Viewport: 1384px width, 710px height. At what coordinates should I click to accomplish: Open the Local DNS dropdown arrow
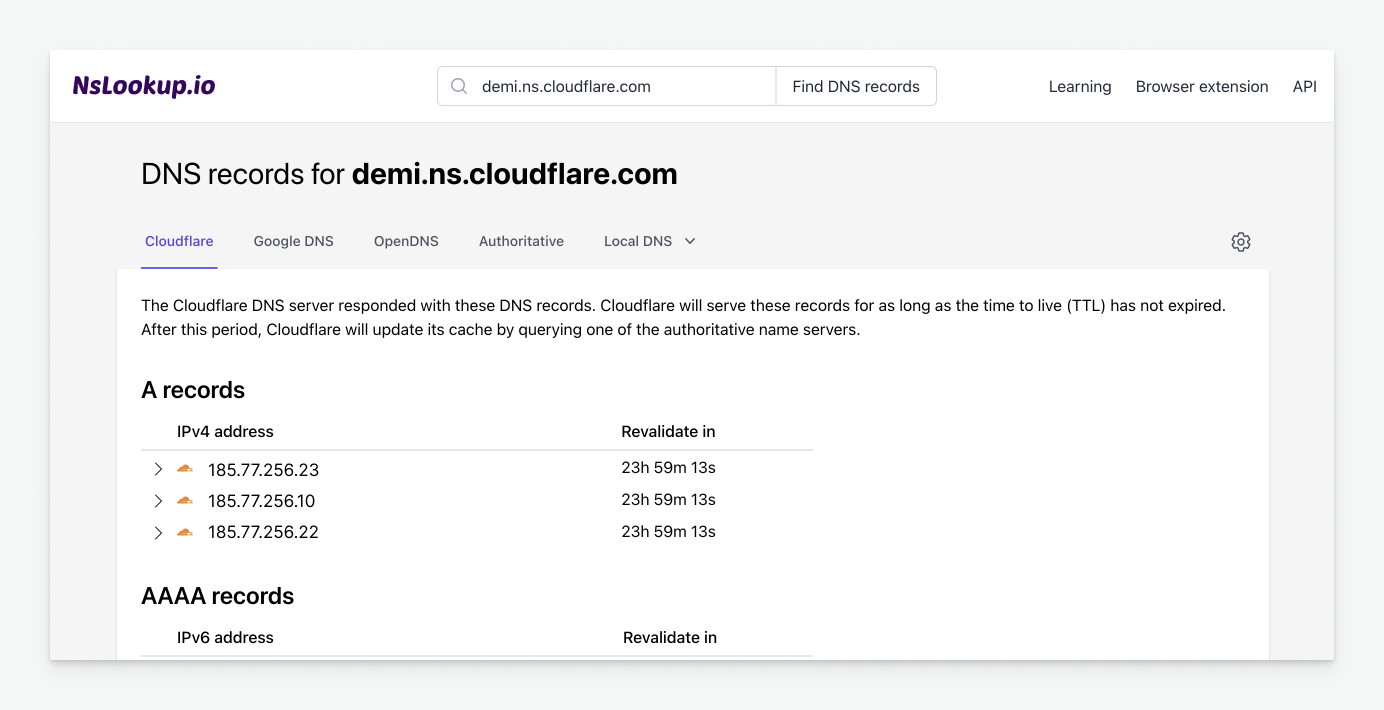pos(690,242)
